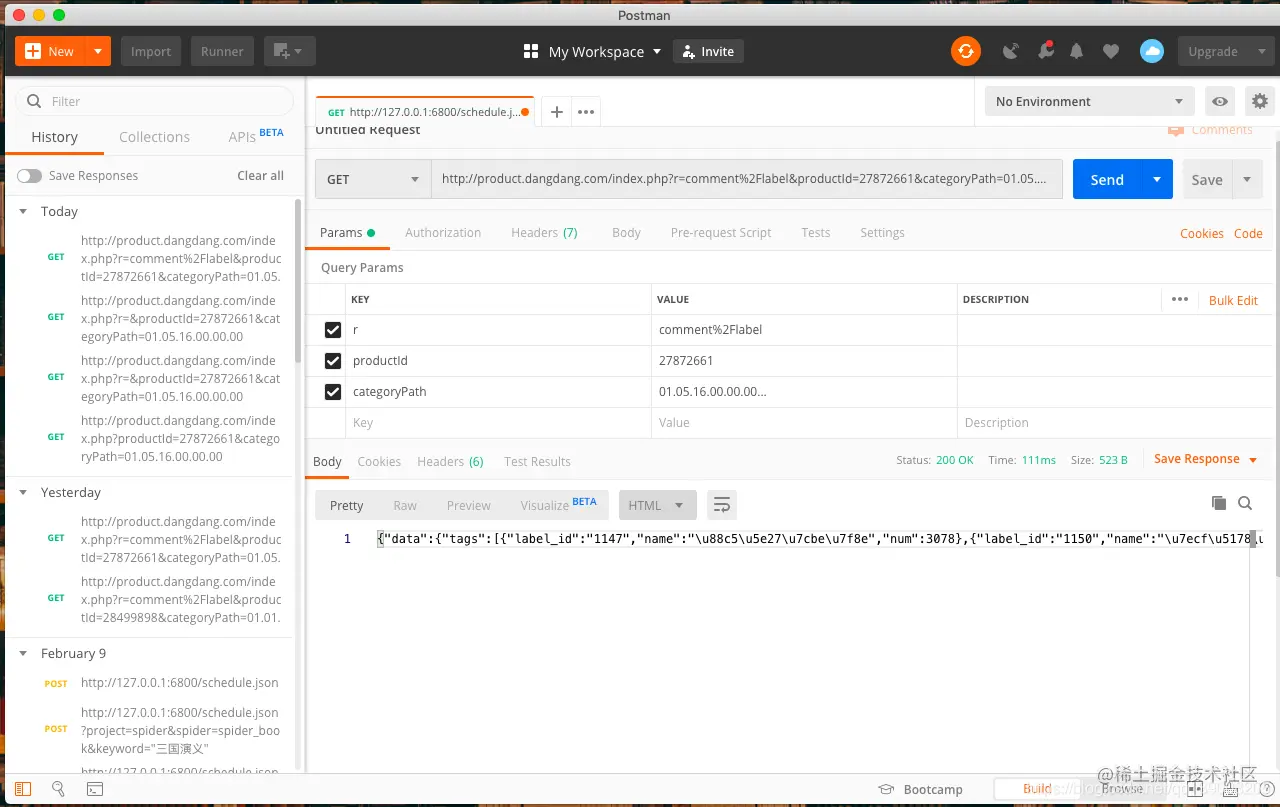Search the response with magnifier icon
This screenshot has width=1280, height=807.
click(1245, 503)
